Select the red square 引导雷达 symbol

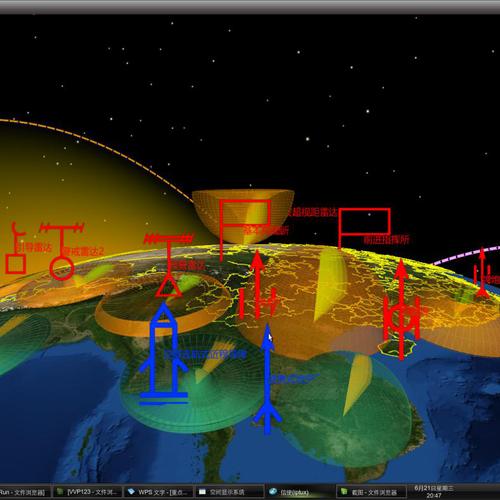pyautogui.click(x=15, y=248)
